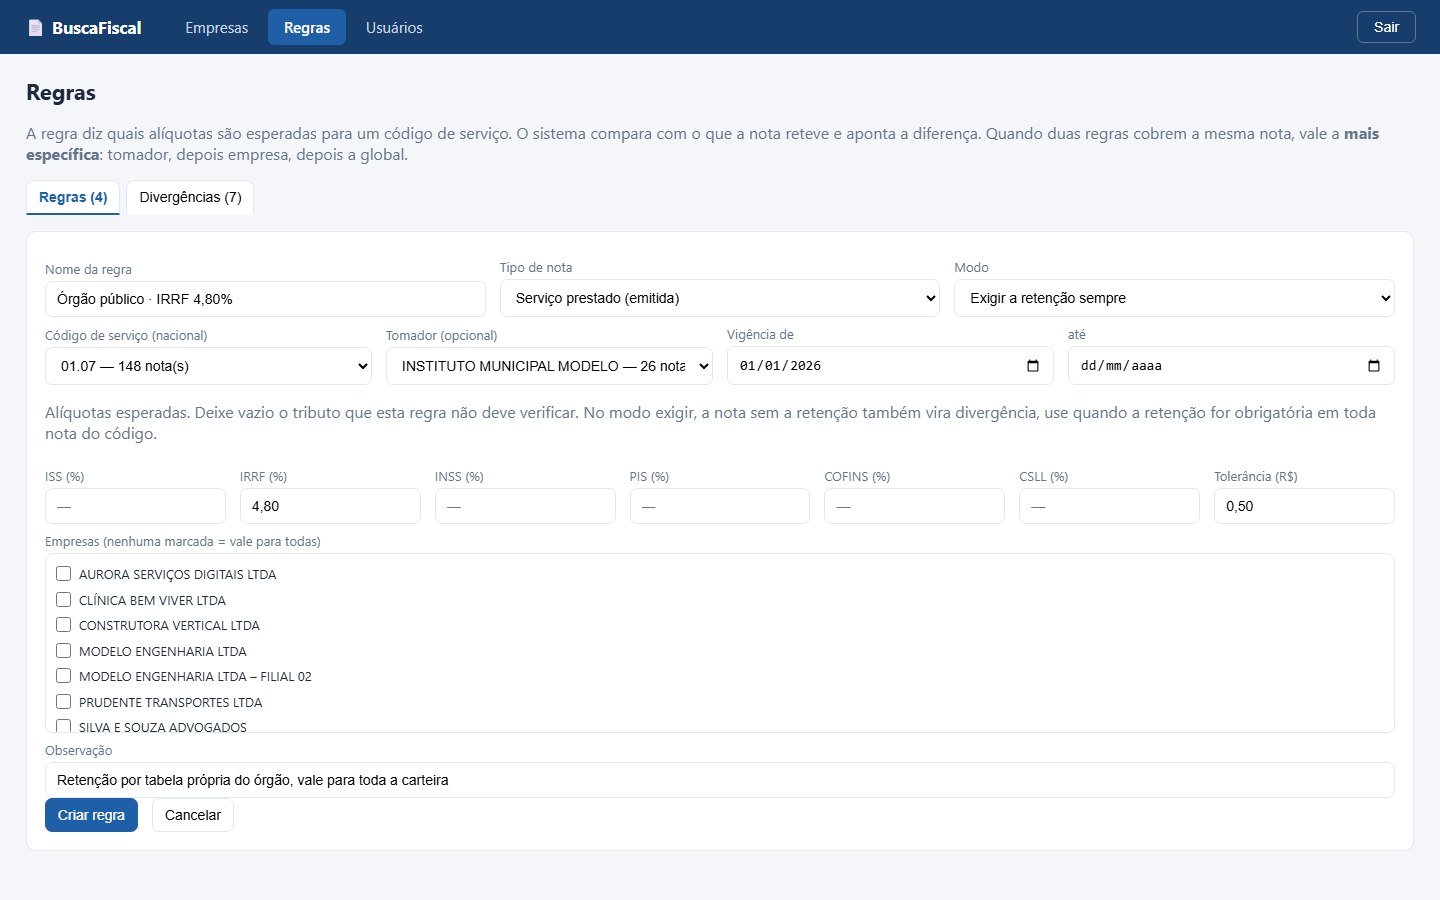This screenshot has height=900, width=1440.
Task: Check MODELO ENGENHARIA LTDA
Action: pyautogui.click(x=64, y=651)
